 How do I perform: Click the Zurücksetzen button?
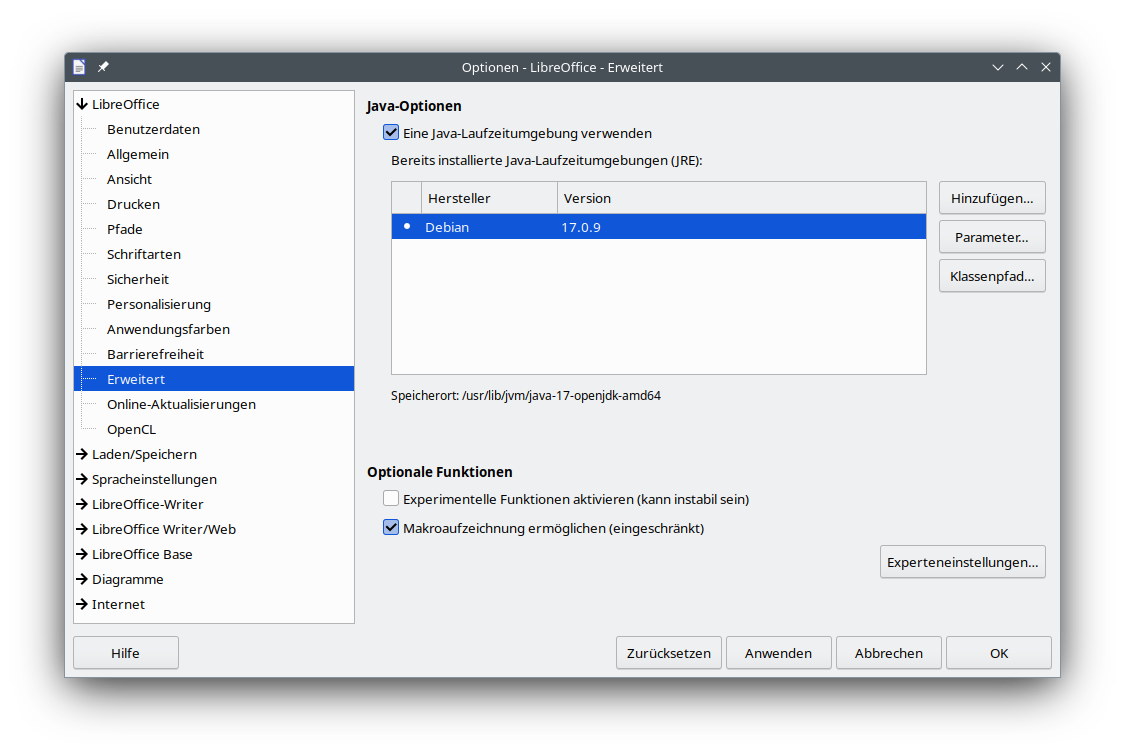669,653
